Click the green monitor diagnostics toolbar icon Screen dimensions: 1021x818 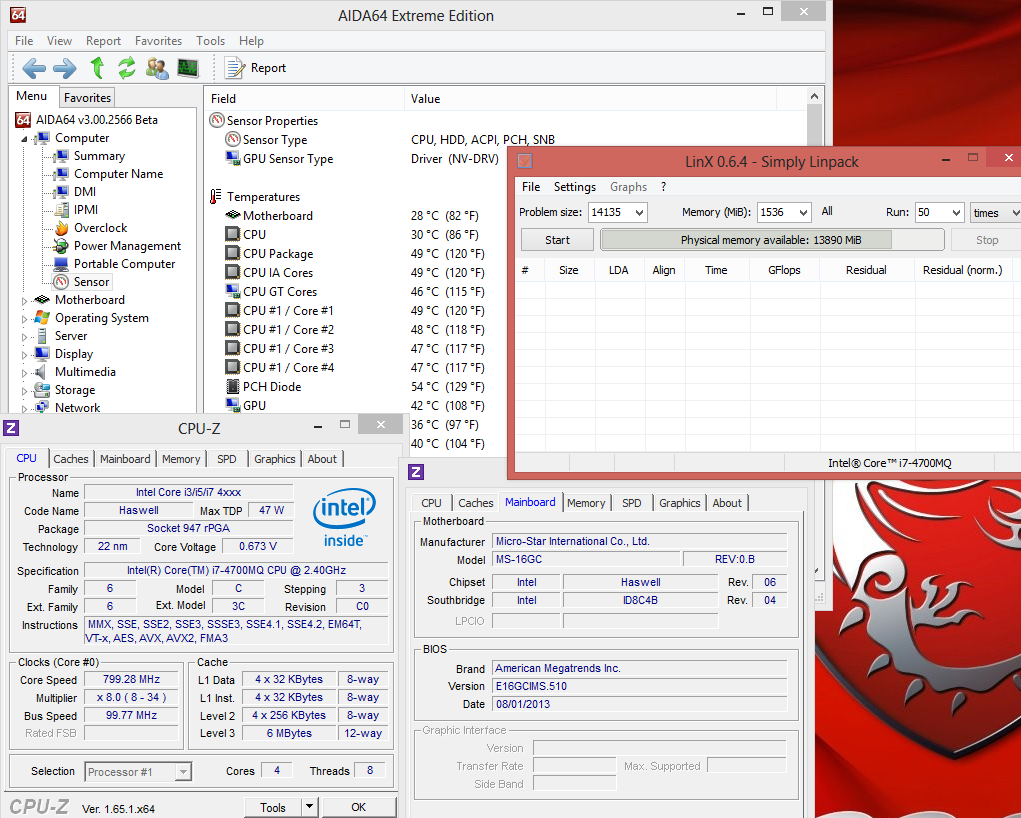pyautogui.click(x=188, y=68)
